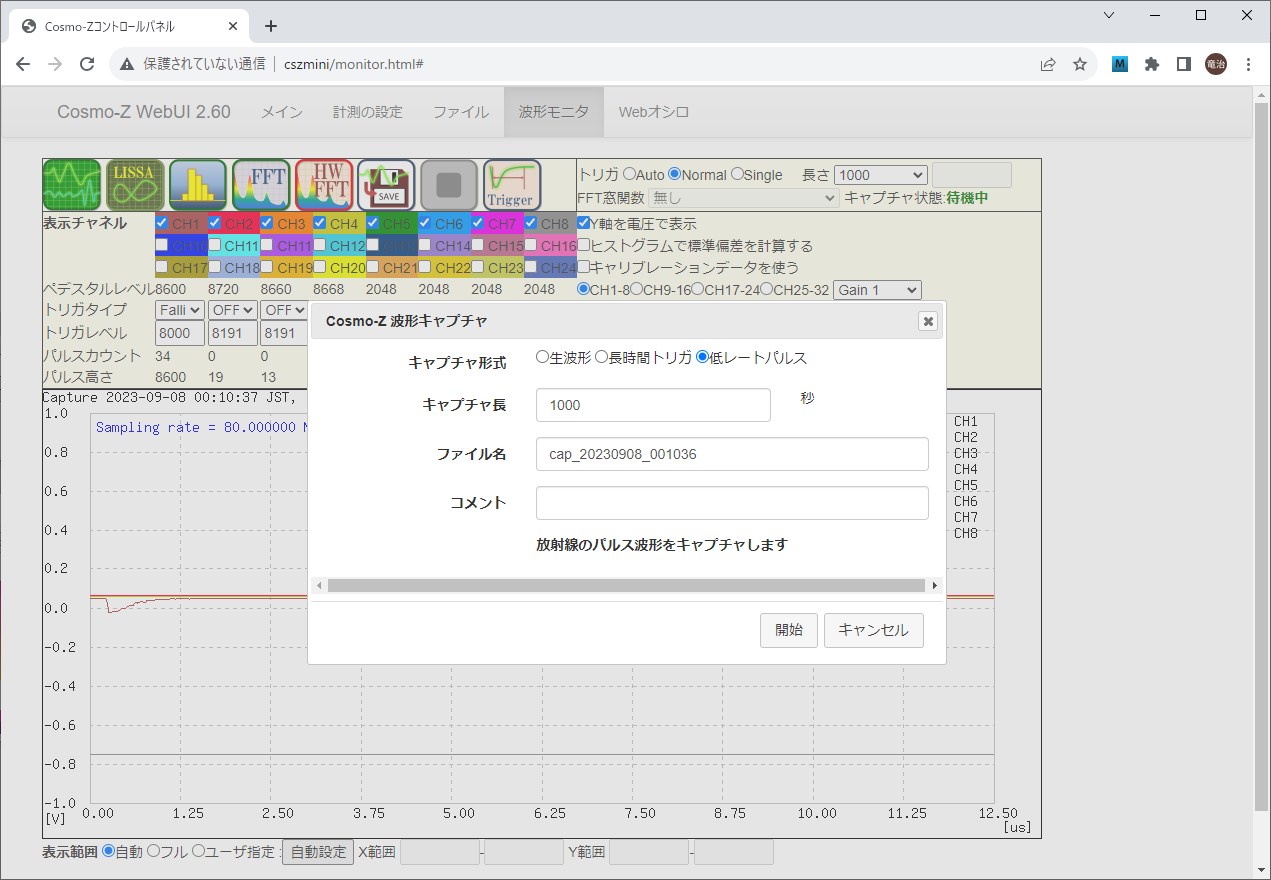This screenshot has width=1271, height=880.
Task: Open the Trigger settings icon
Action: click(511, 185)
